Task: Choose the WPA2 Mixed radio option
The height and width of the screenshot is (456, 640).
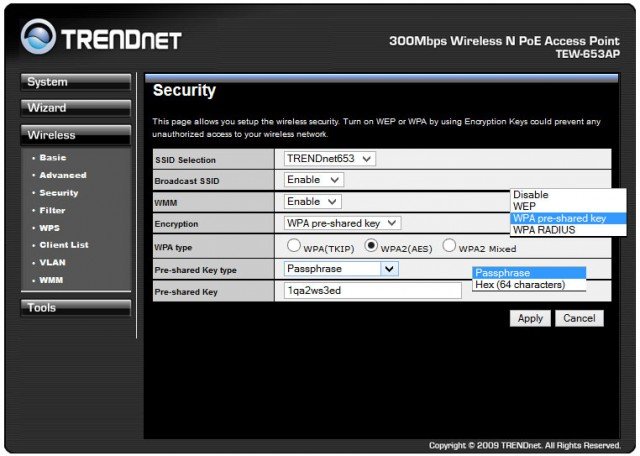Action: pos(450,245)
